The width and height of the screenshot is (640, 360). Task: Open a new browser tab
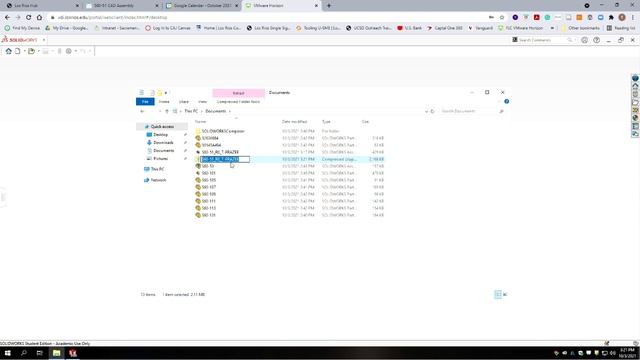click(x=329, y=6)
